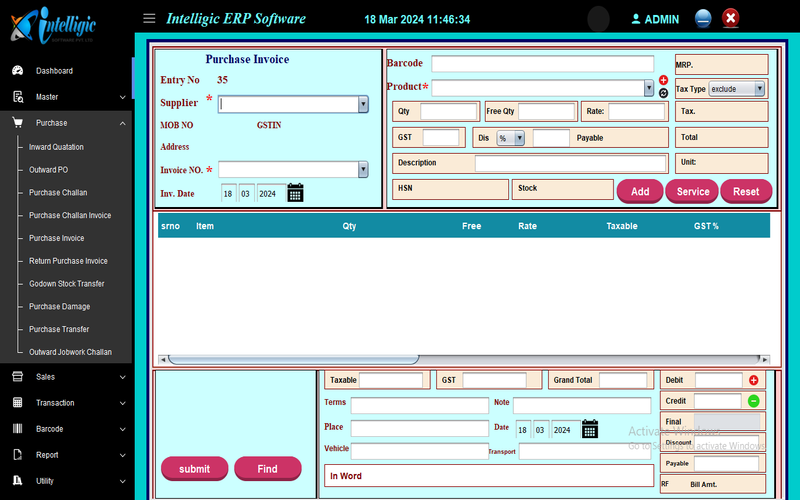Click the hamburger menu icon in header
The image size is (800, 500).
149,18
